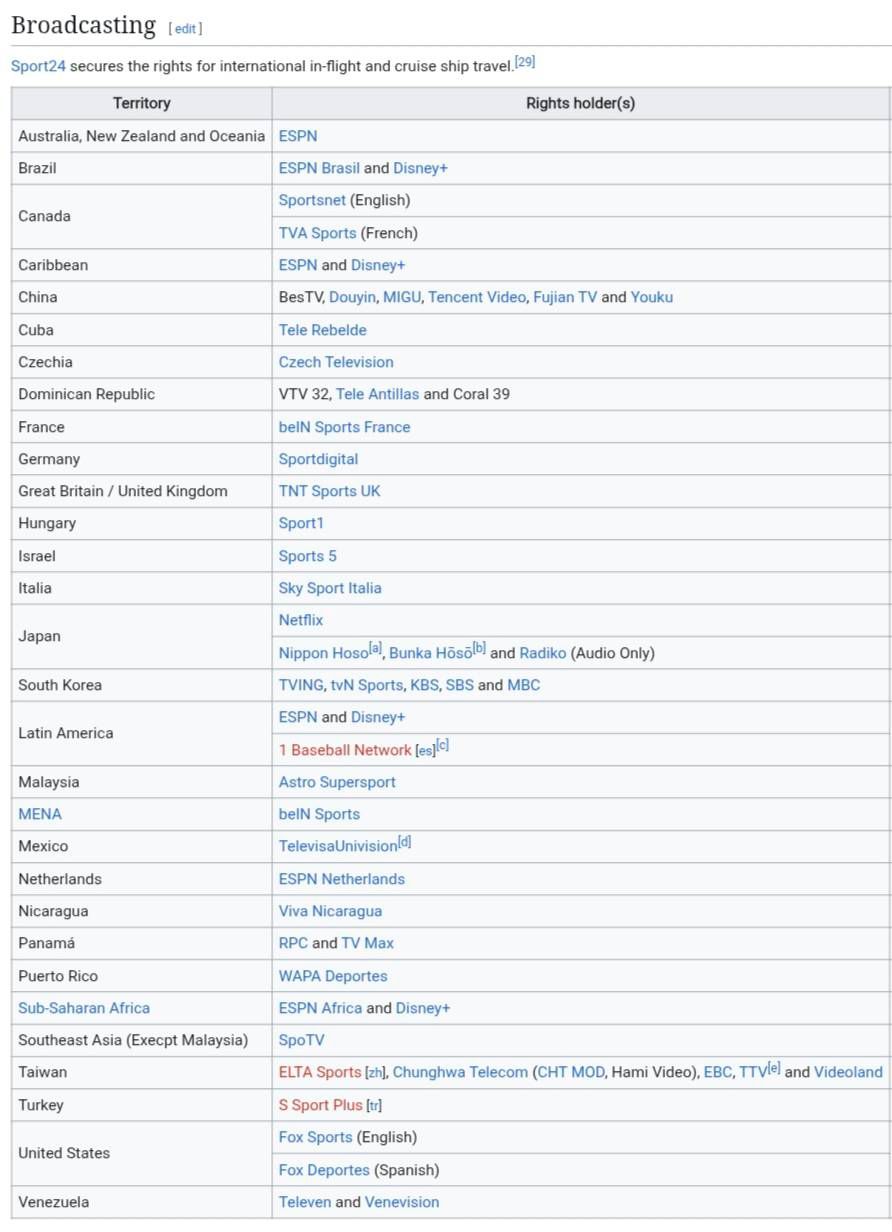Image resolution: width=892 pixels, height=1232 pixels.
Task: Click the TelevisaUnivision link
Action: pyautogui.click(x=337, y=846)
